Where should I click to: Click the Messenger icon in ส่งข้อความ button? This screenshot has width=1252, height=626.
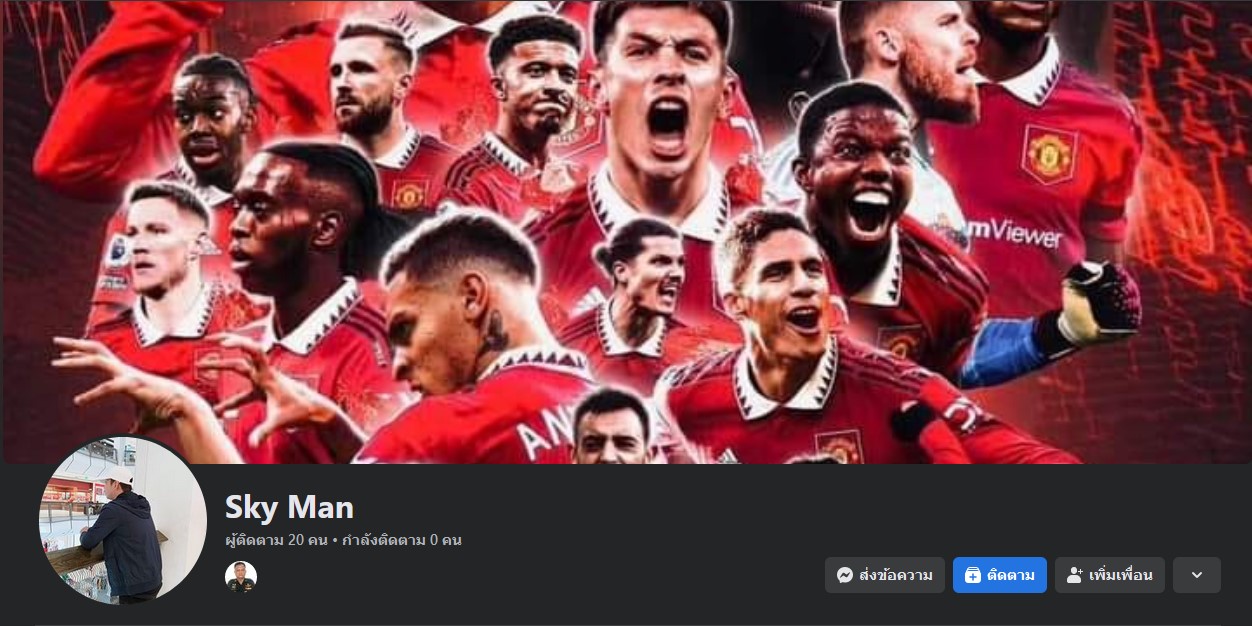845,575
